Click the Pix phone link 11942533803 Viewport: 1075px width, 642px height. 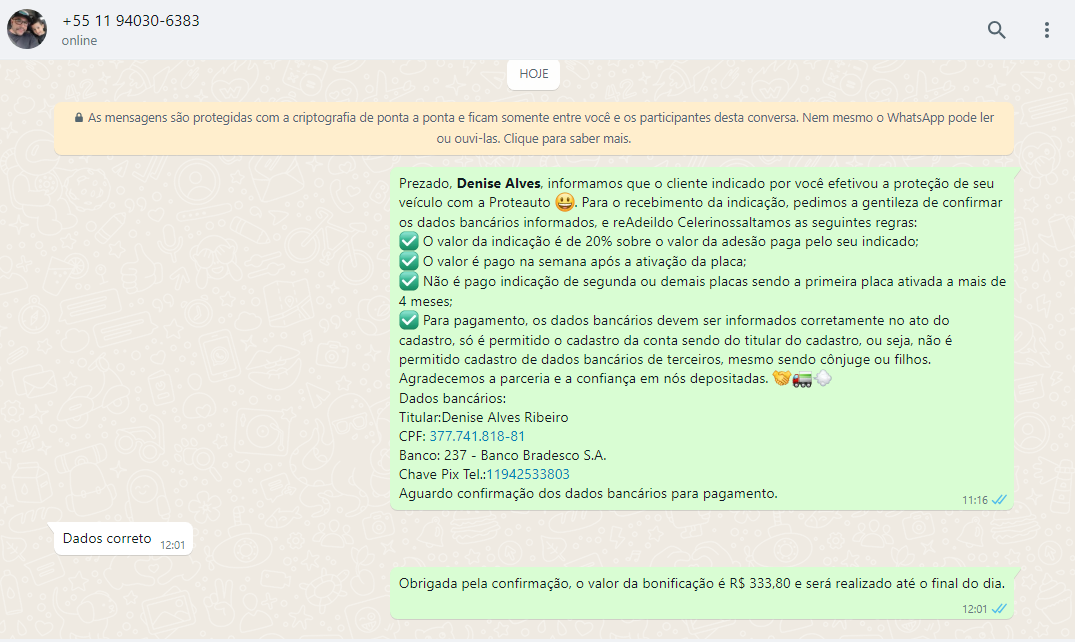click(x=528, y=474)
